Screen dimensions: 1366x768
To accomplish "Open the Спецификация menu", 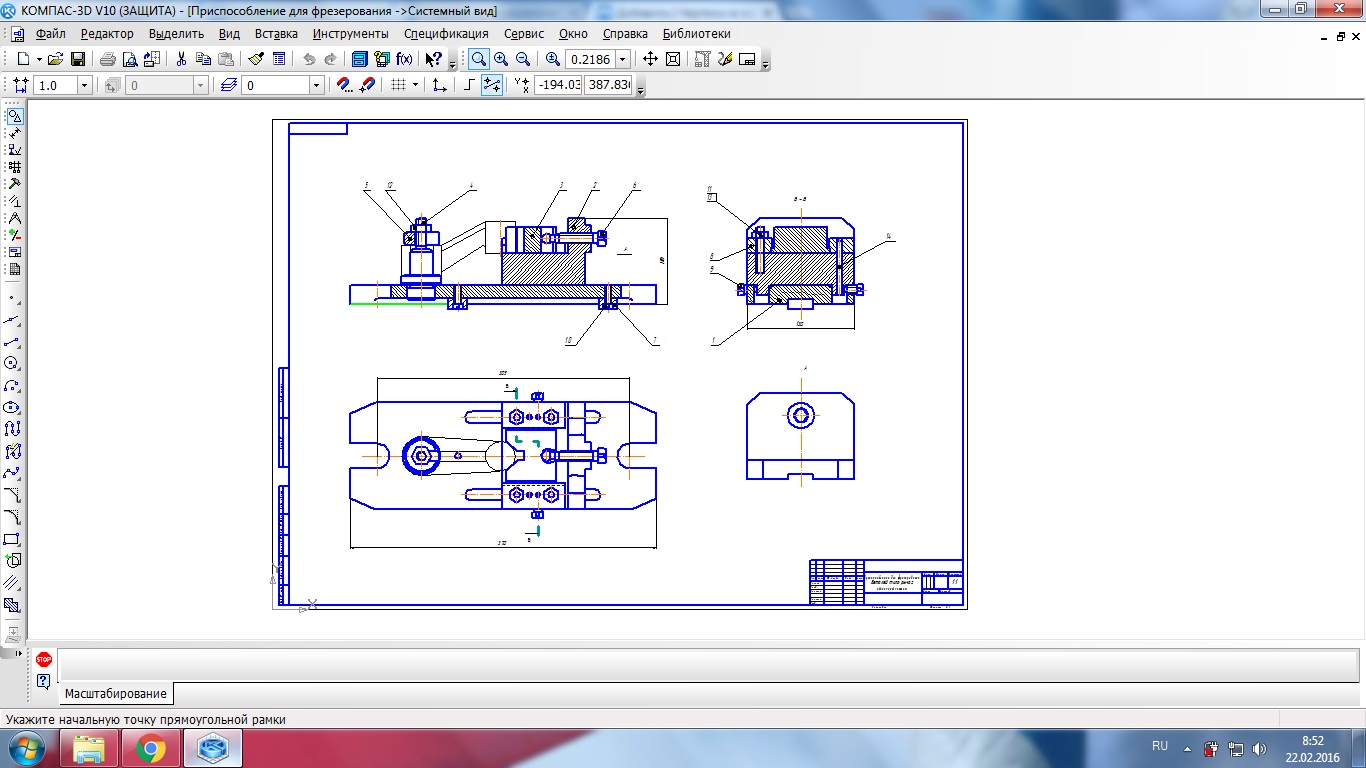I will click(446, 33).
